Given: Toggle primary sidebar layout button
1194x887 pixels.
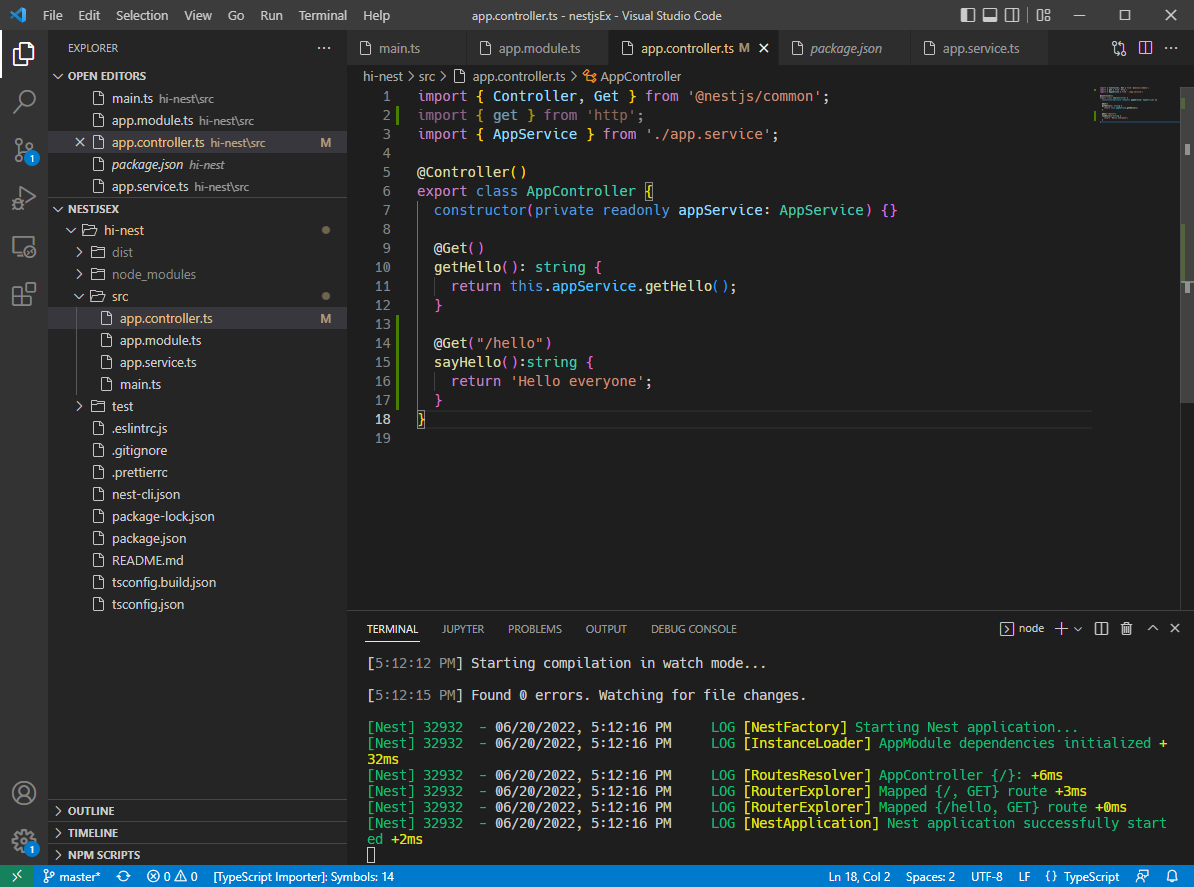Looking at the screenshot, I should [x=967, y=15].
